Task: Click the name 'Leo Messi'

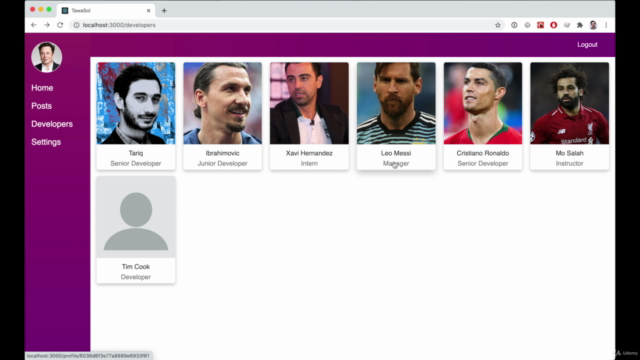Action: tap(396, 153)
